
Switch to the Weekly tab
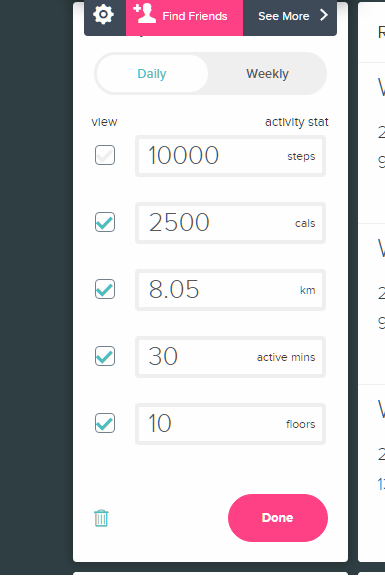[x=267, y=74]
